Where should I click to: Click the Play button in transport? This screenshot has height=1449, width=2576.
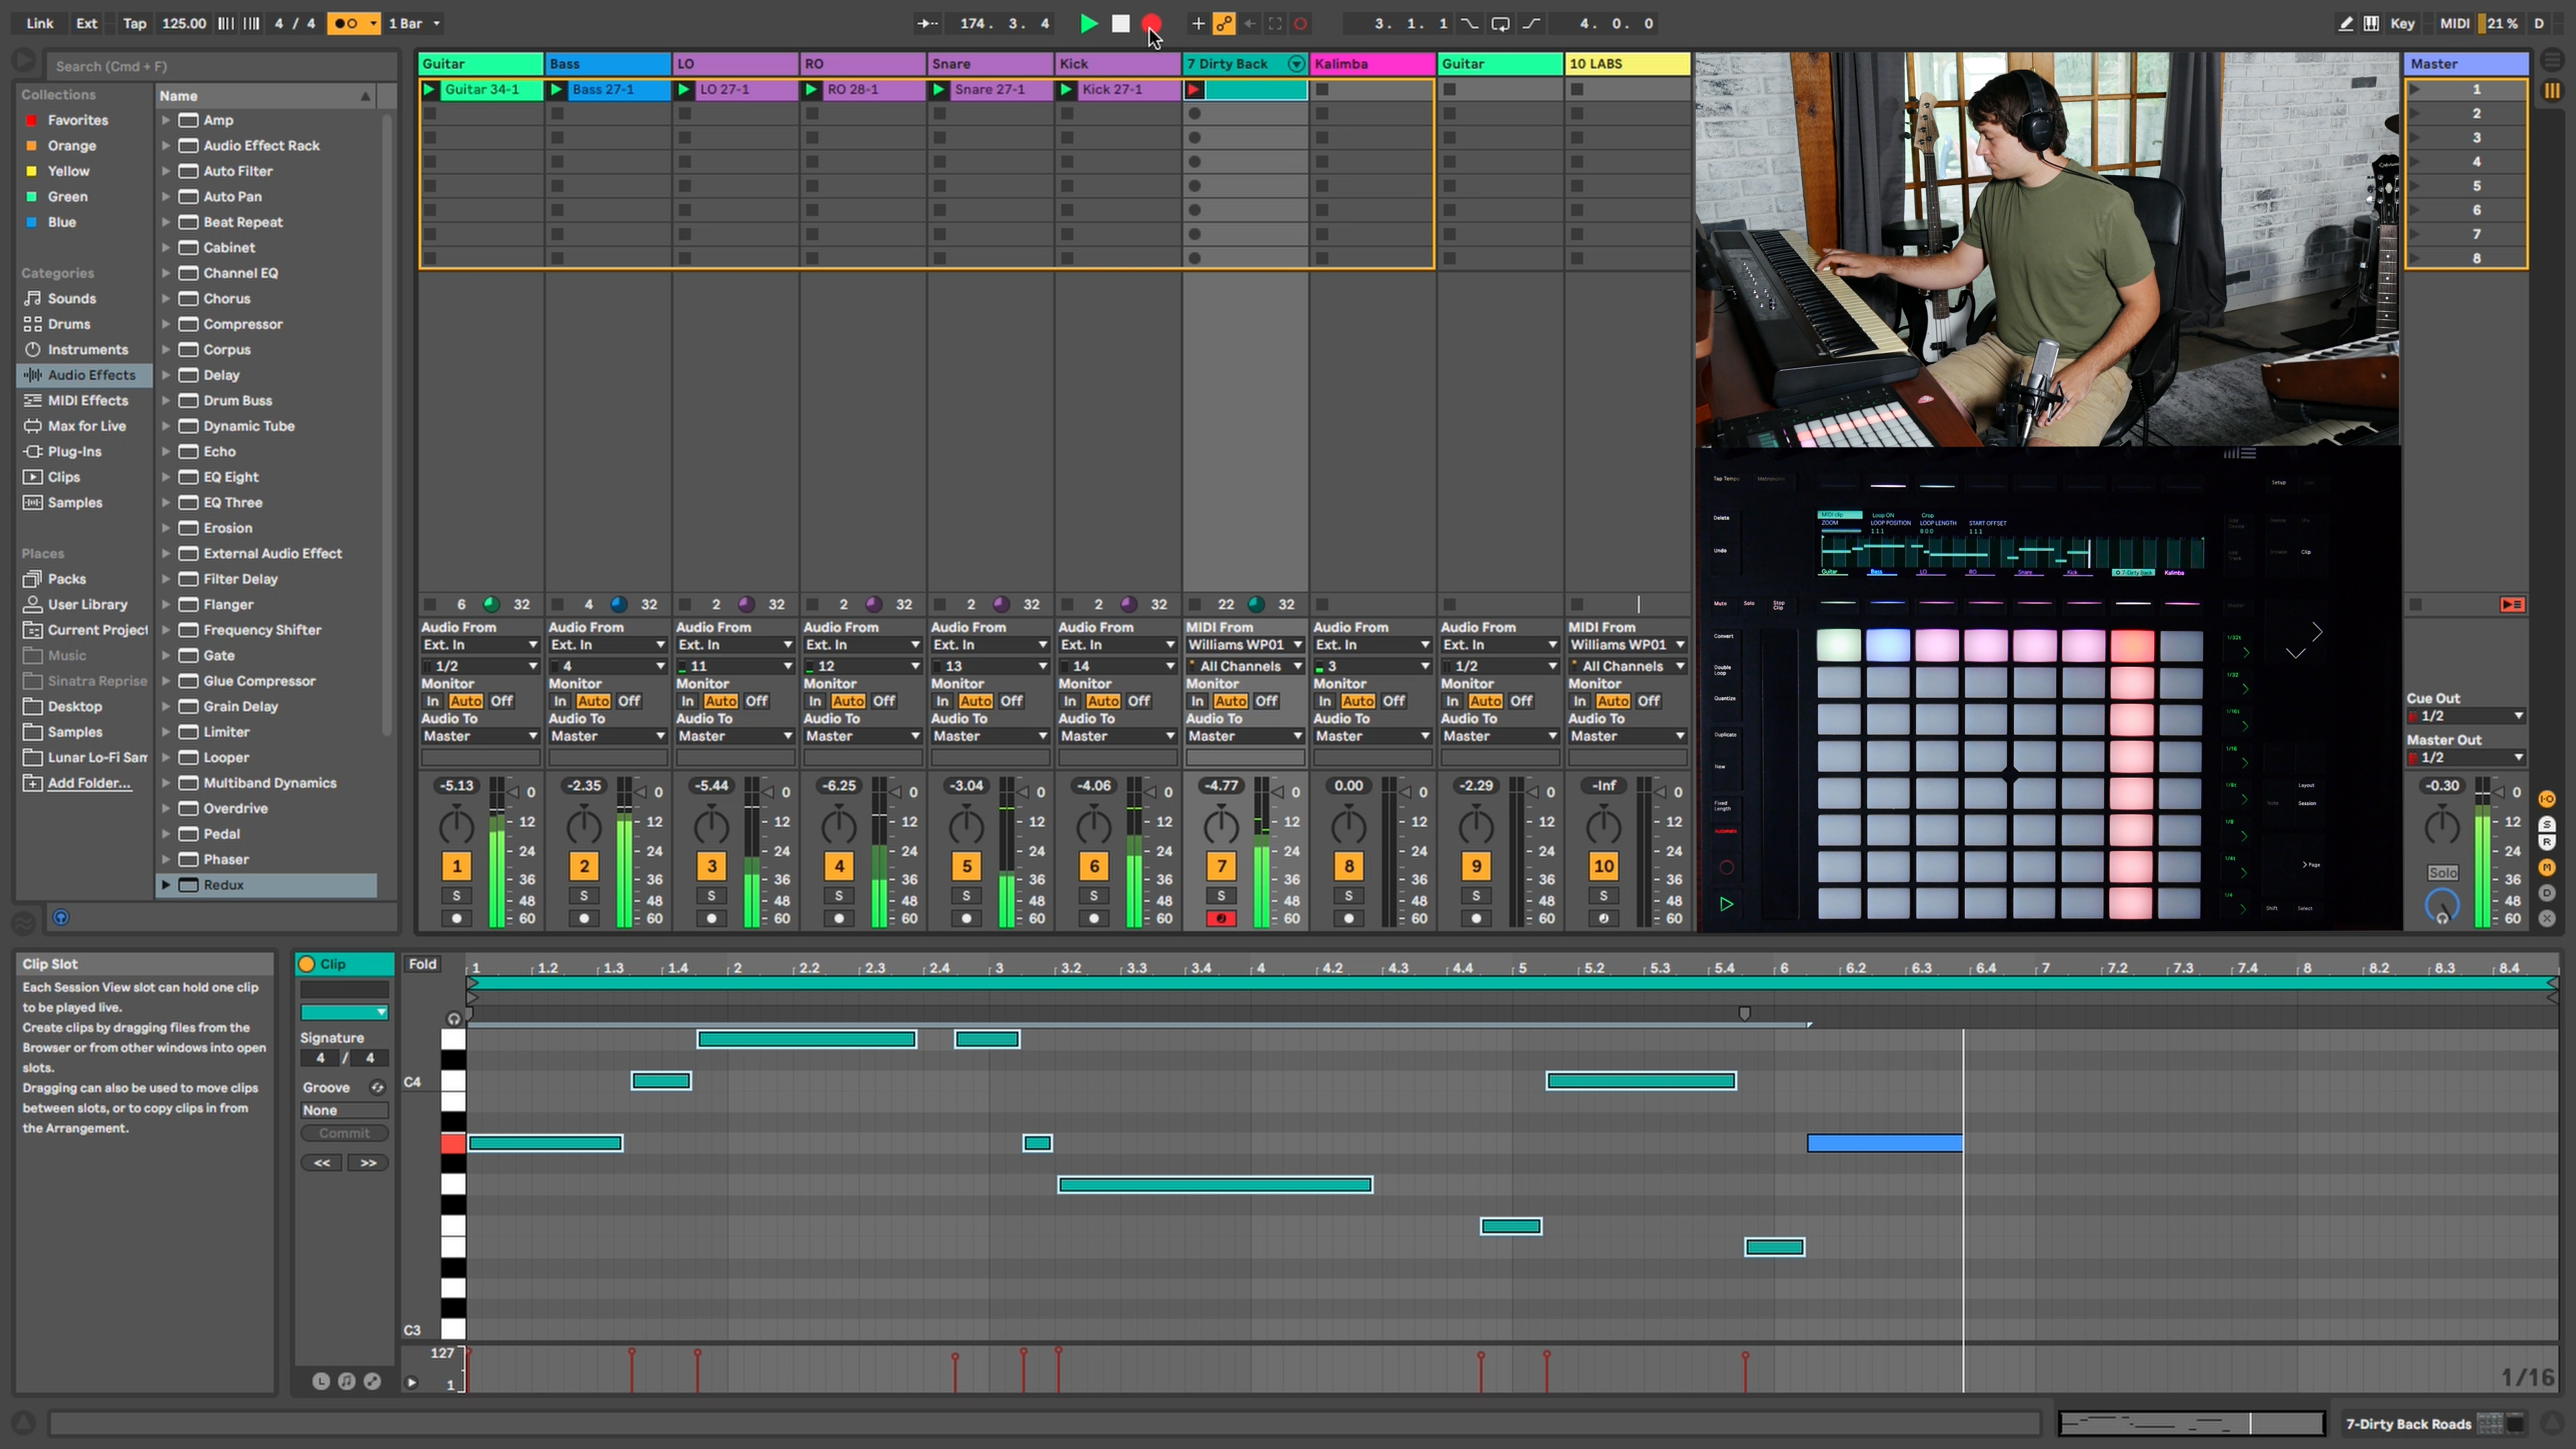coord(1089,23)
